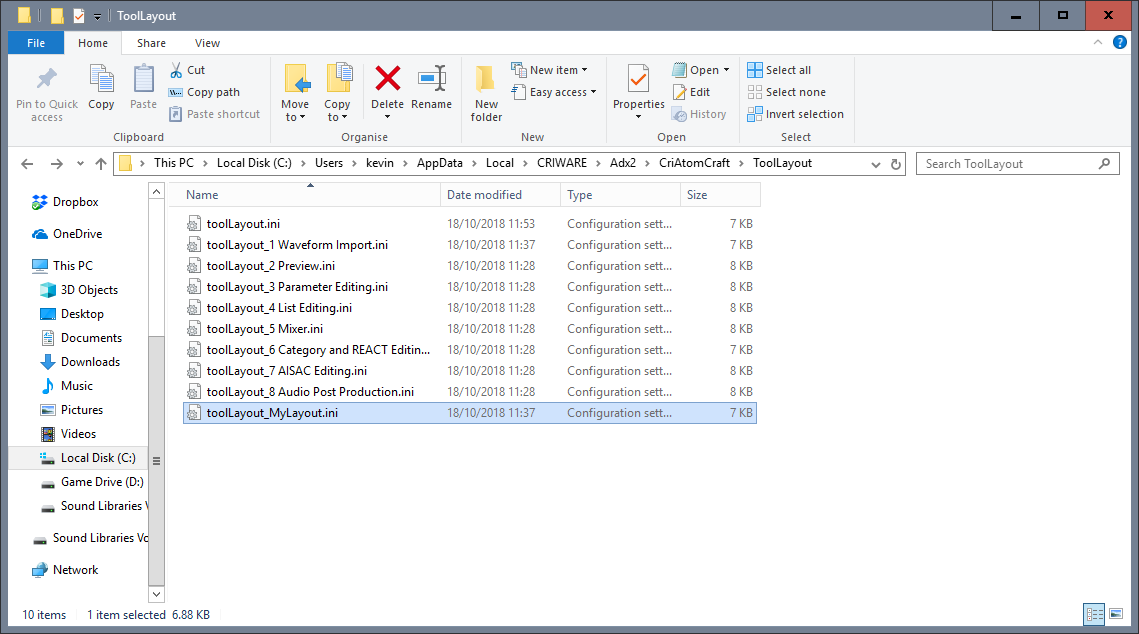Open the Help question mark icon
The height and width of the screenshot is (634, 1139).
(x=1119, y=42)
